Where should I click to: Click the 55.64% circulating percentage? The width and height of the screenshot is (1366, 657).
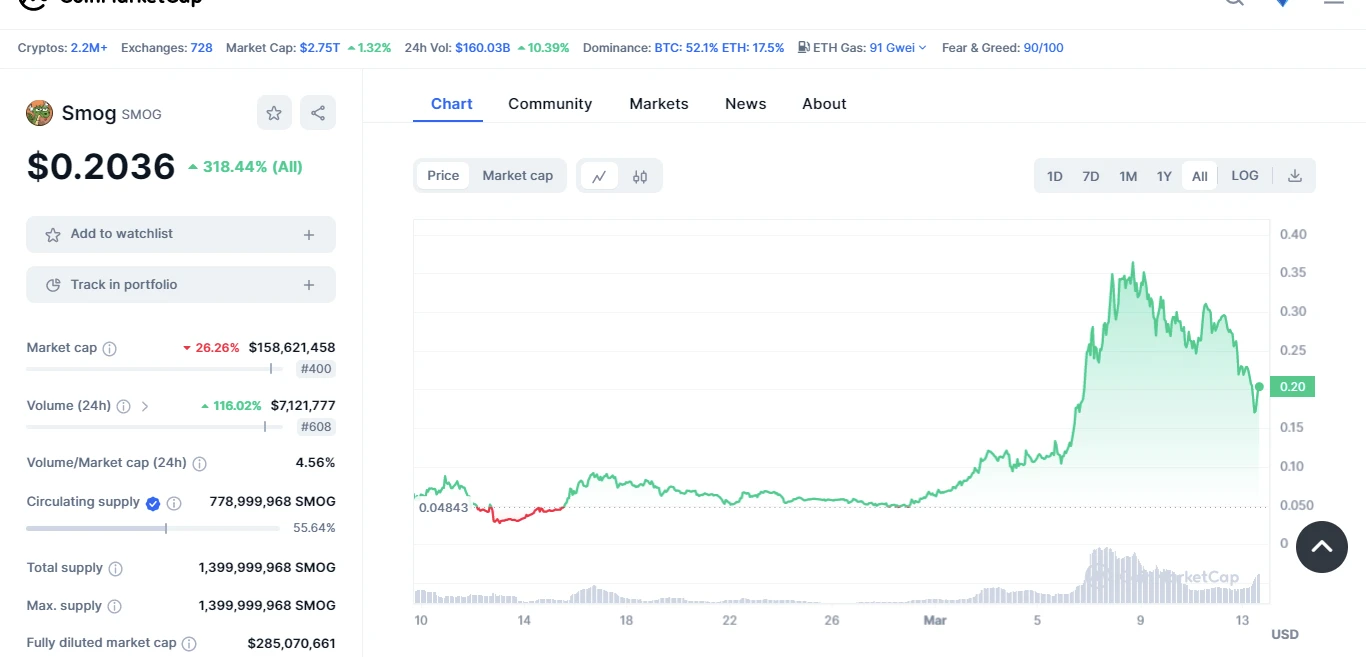point(314,528)
